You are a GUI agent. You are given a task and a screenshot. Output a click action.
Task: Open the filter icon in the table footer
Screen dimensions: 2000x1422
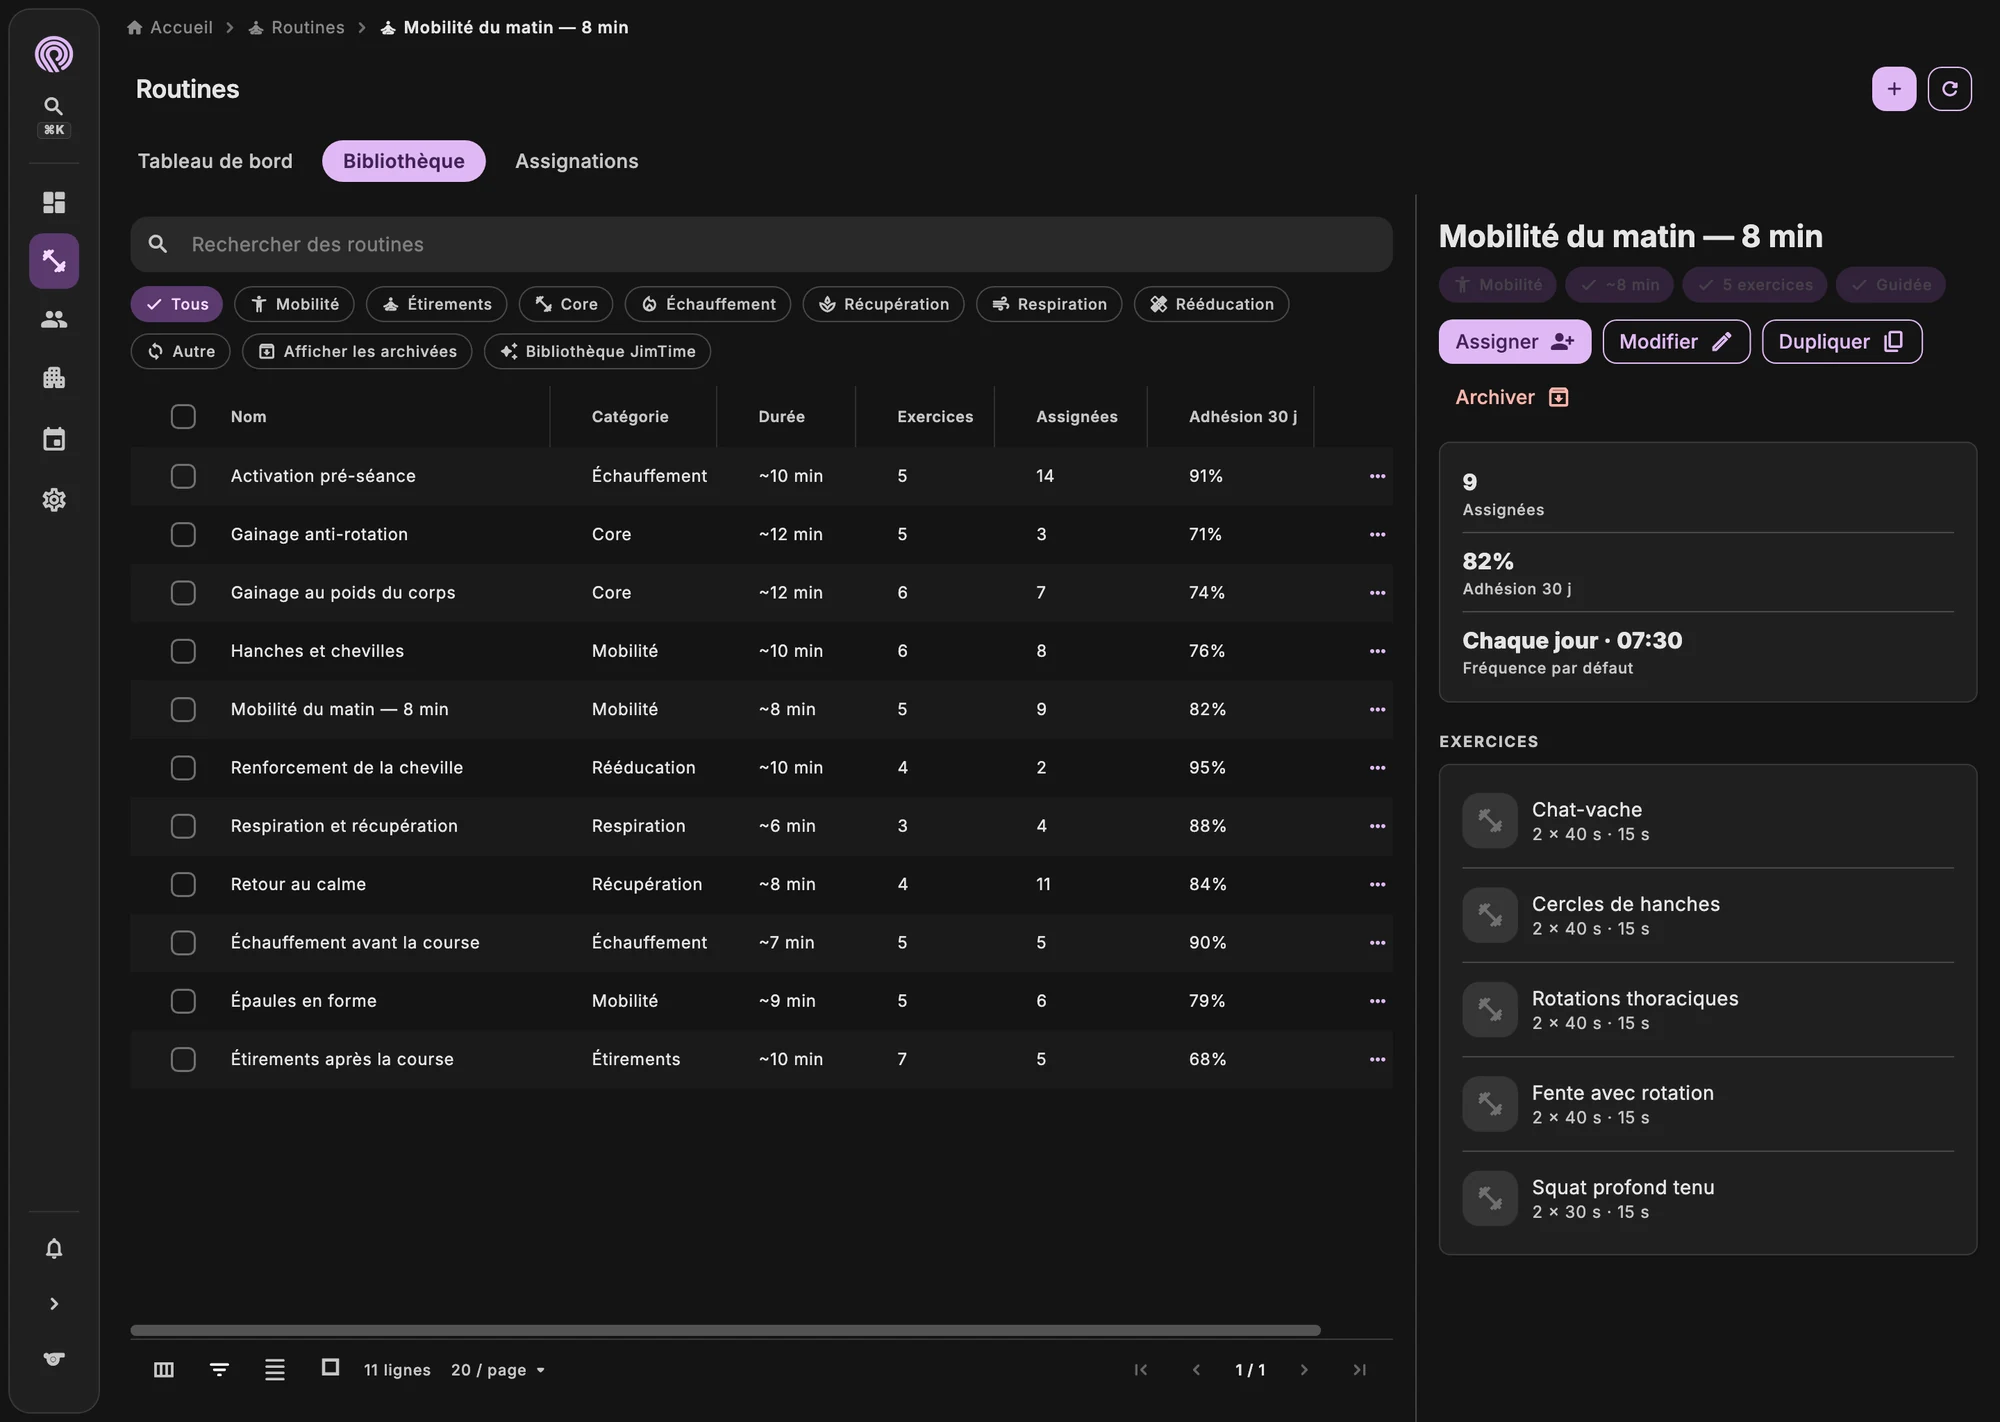(x=219, y=1370)
